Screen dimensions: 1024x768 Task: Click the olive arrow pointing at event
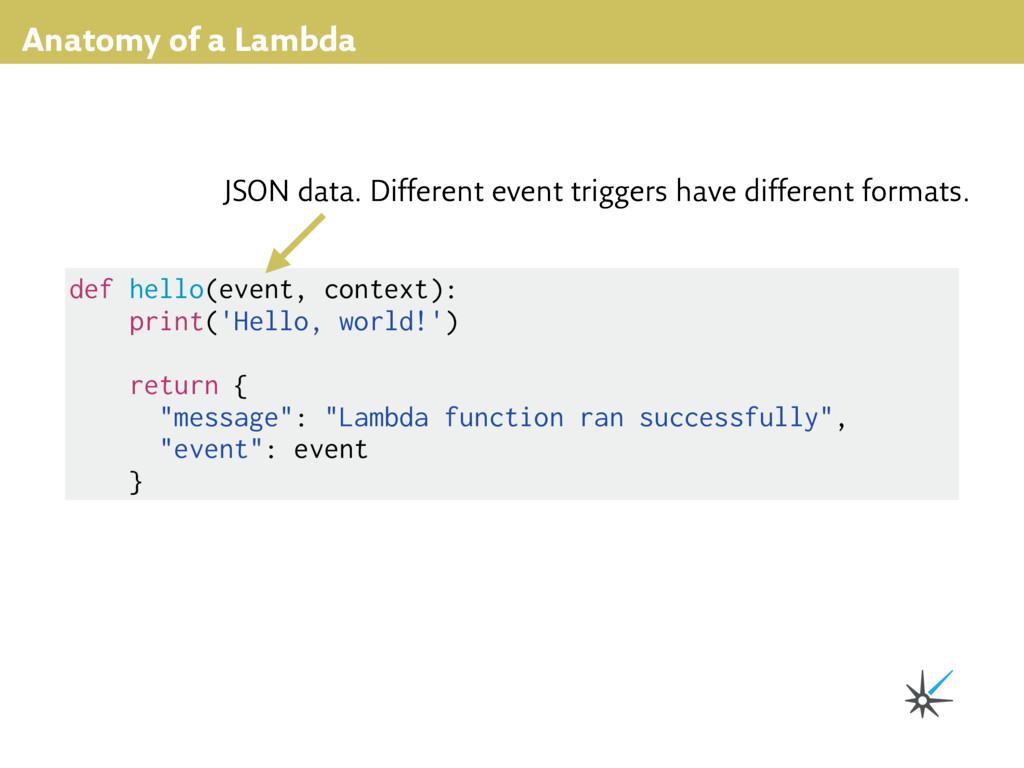pos(296,242)
